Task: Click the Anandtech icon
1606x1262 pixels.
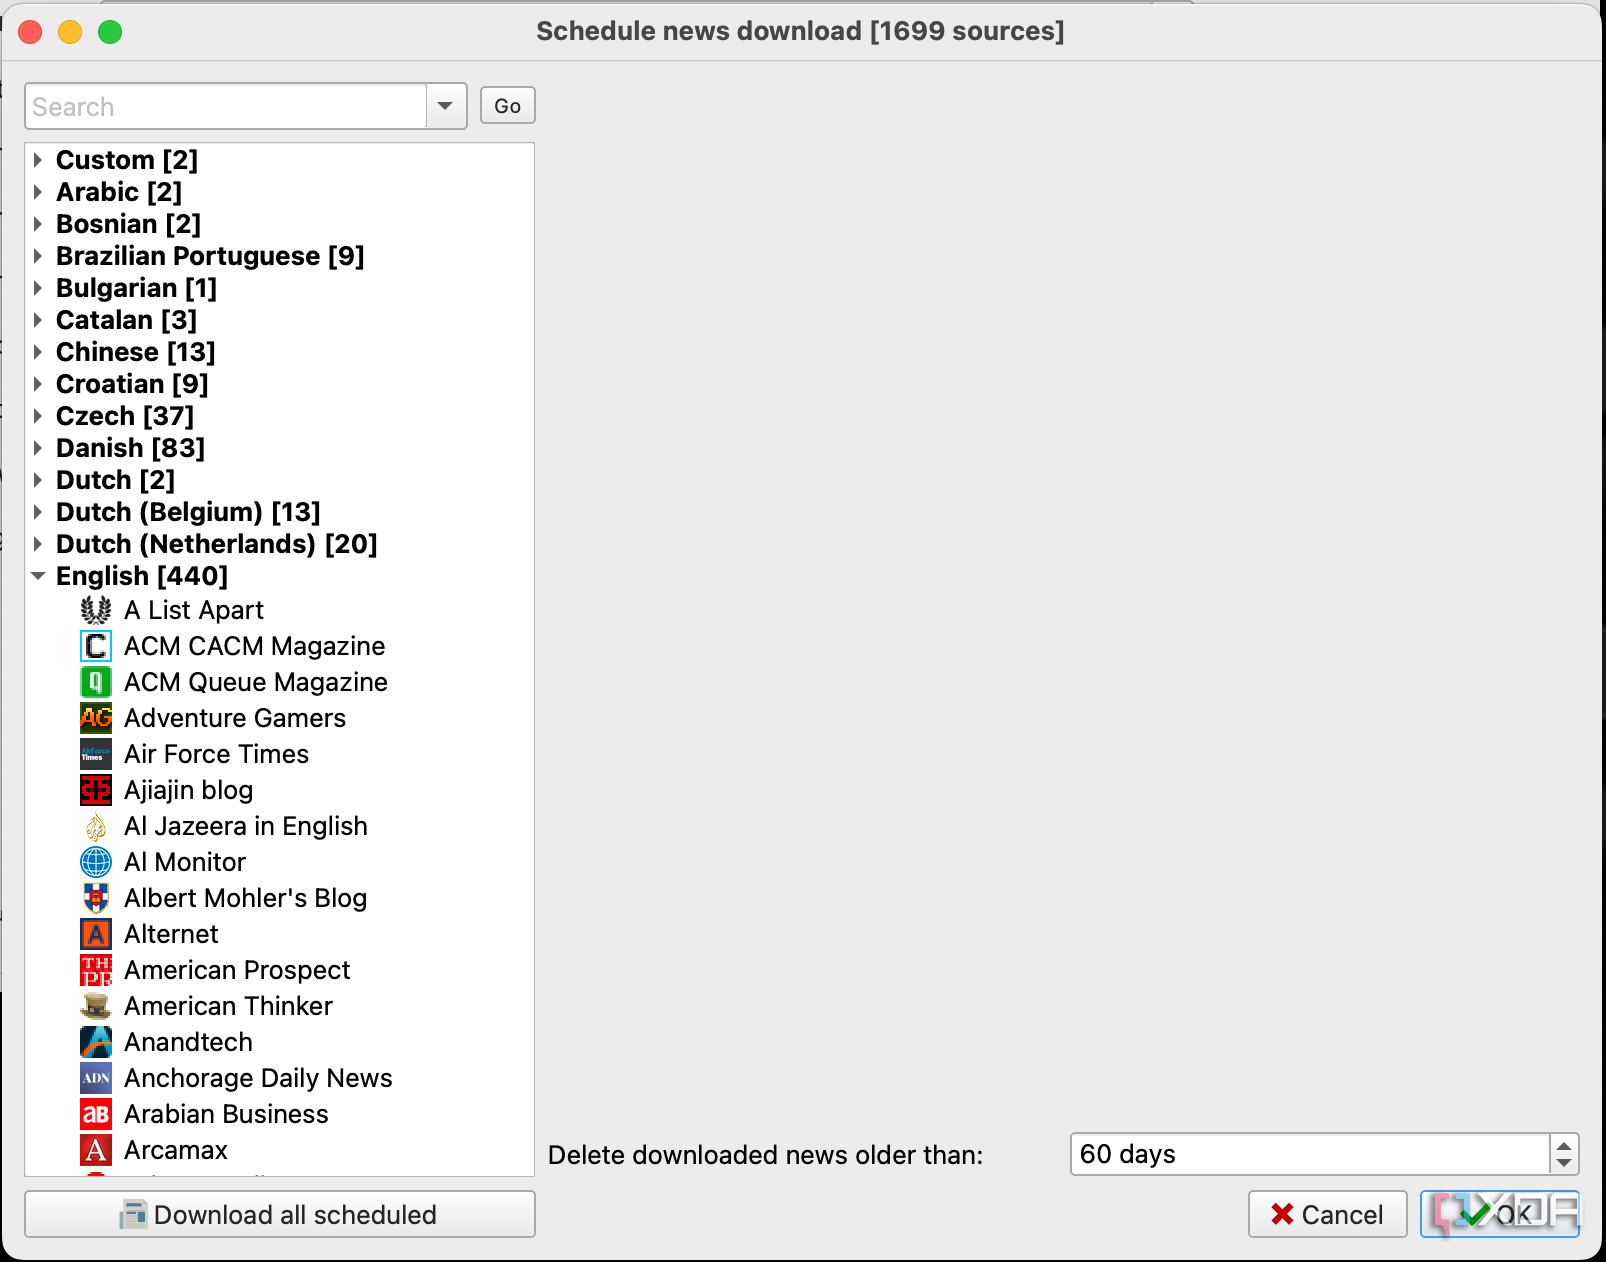Action: coord(96,1042)
